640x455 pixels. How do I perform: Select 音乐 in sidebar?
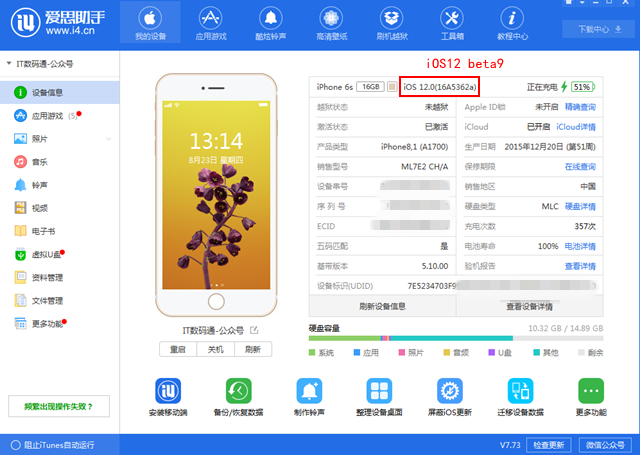(60, 162)
